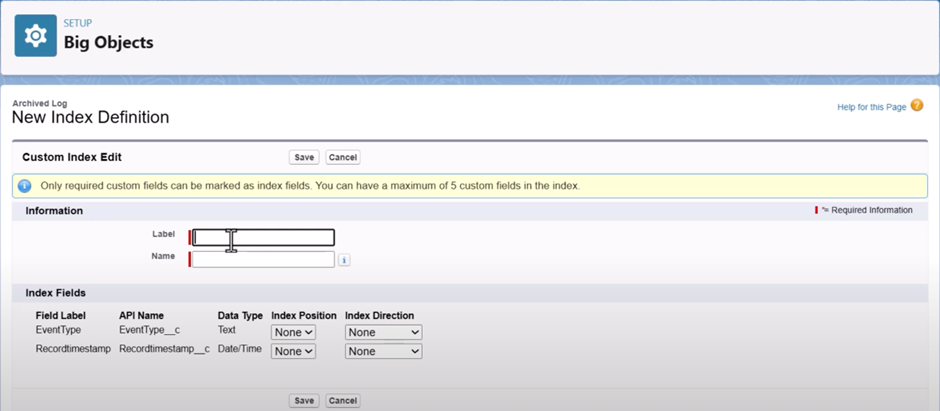
Task: Expand Index Direction dropdown for Recordtimestamp
Action: [384, 351]
